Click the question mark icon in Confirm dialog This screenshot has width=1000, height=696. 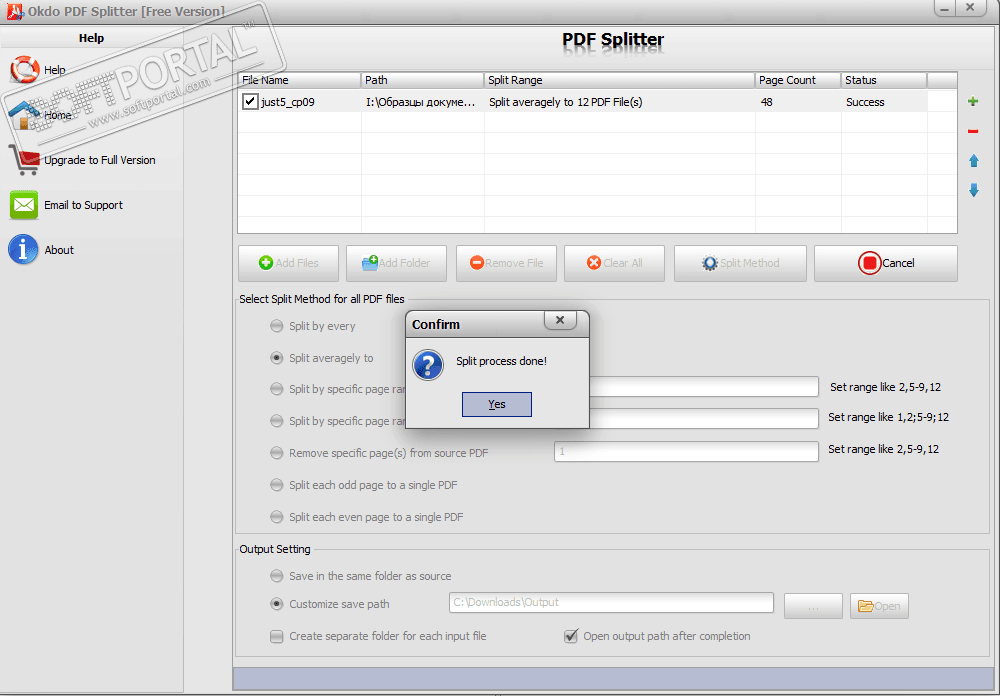(x=428, y=365)
